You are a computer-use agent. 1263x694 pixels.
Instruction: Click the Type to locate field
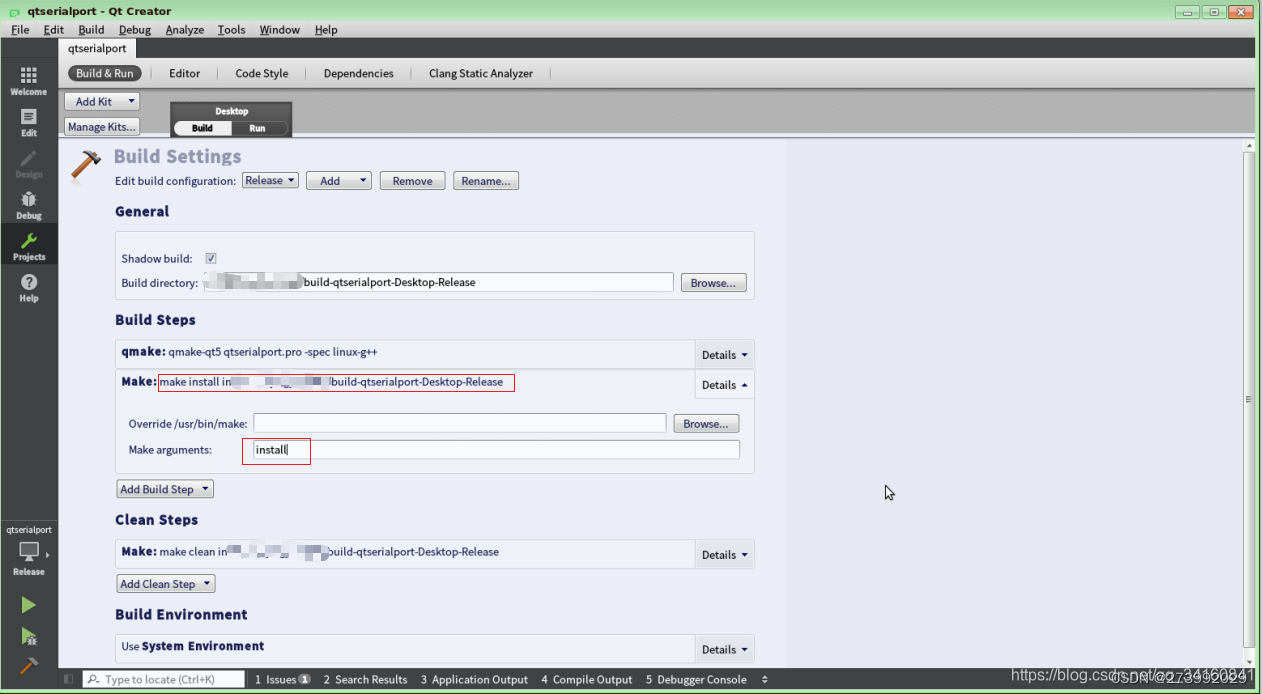(x=164, y=679)
